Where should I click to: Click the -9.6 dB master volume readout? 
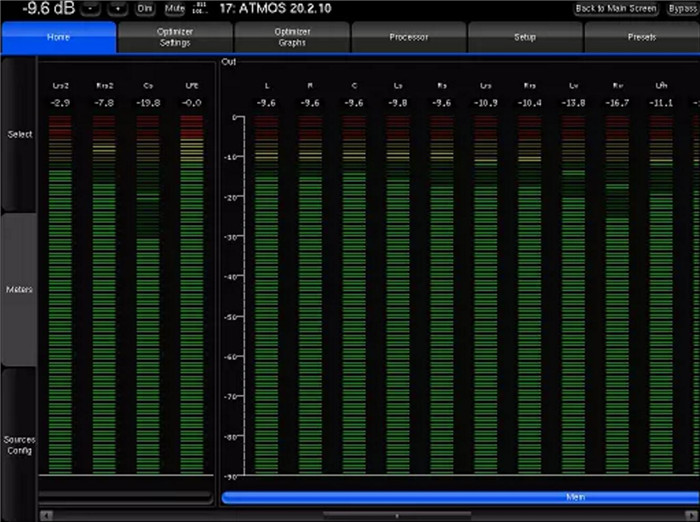49,8
